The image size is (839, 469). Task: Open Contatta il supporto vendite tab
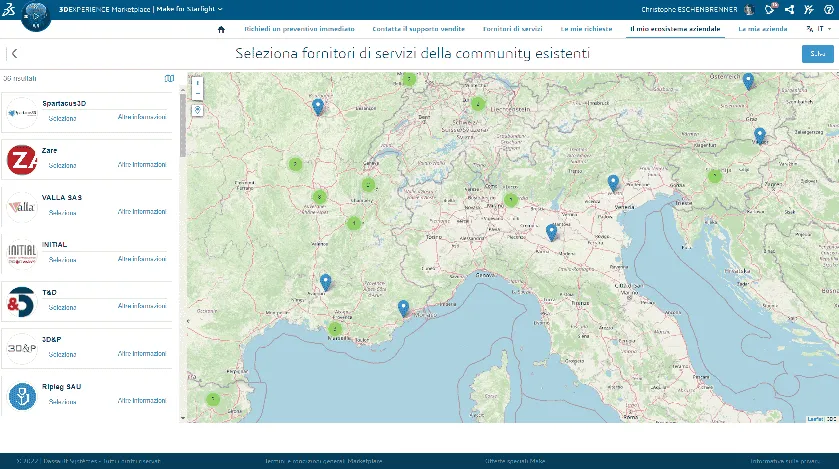point(418,29)
